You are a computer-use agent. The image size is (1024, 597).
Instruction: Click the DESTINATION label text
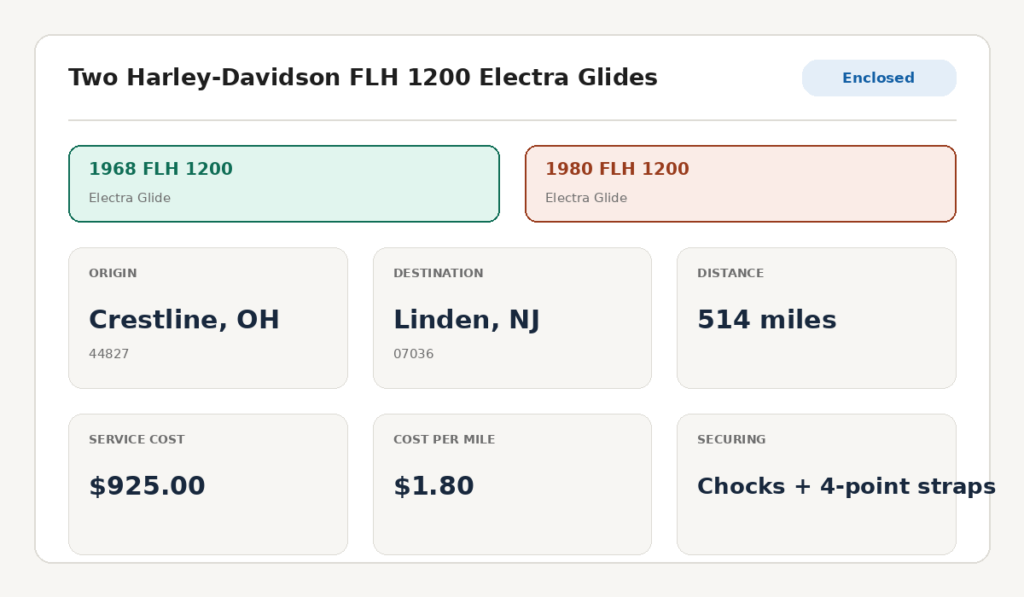coord(438,273)
